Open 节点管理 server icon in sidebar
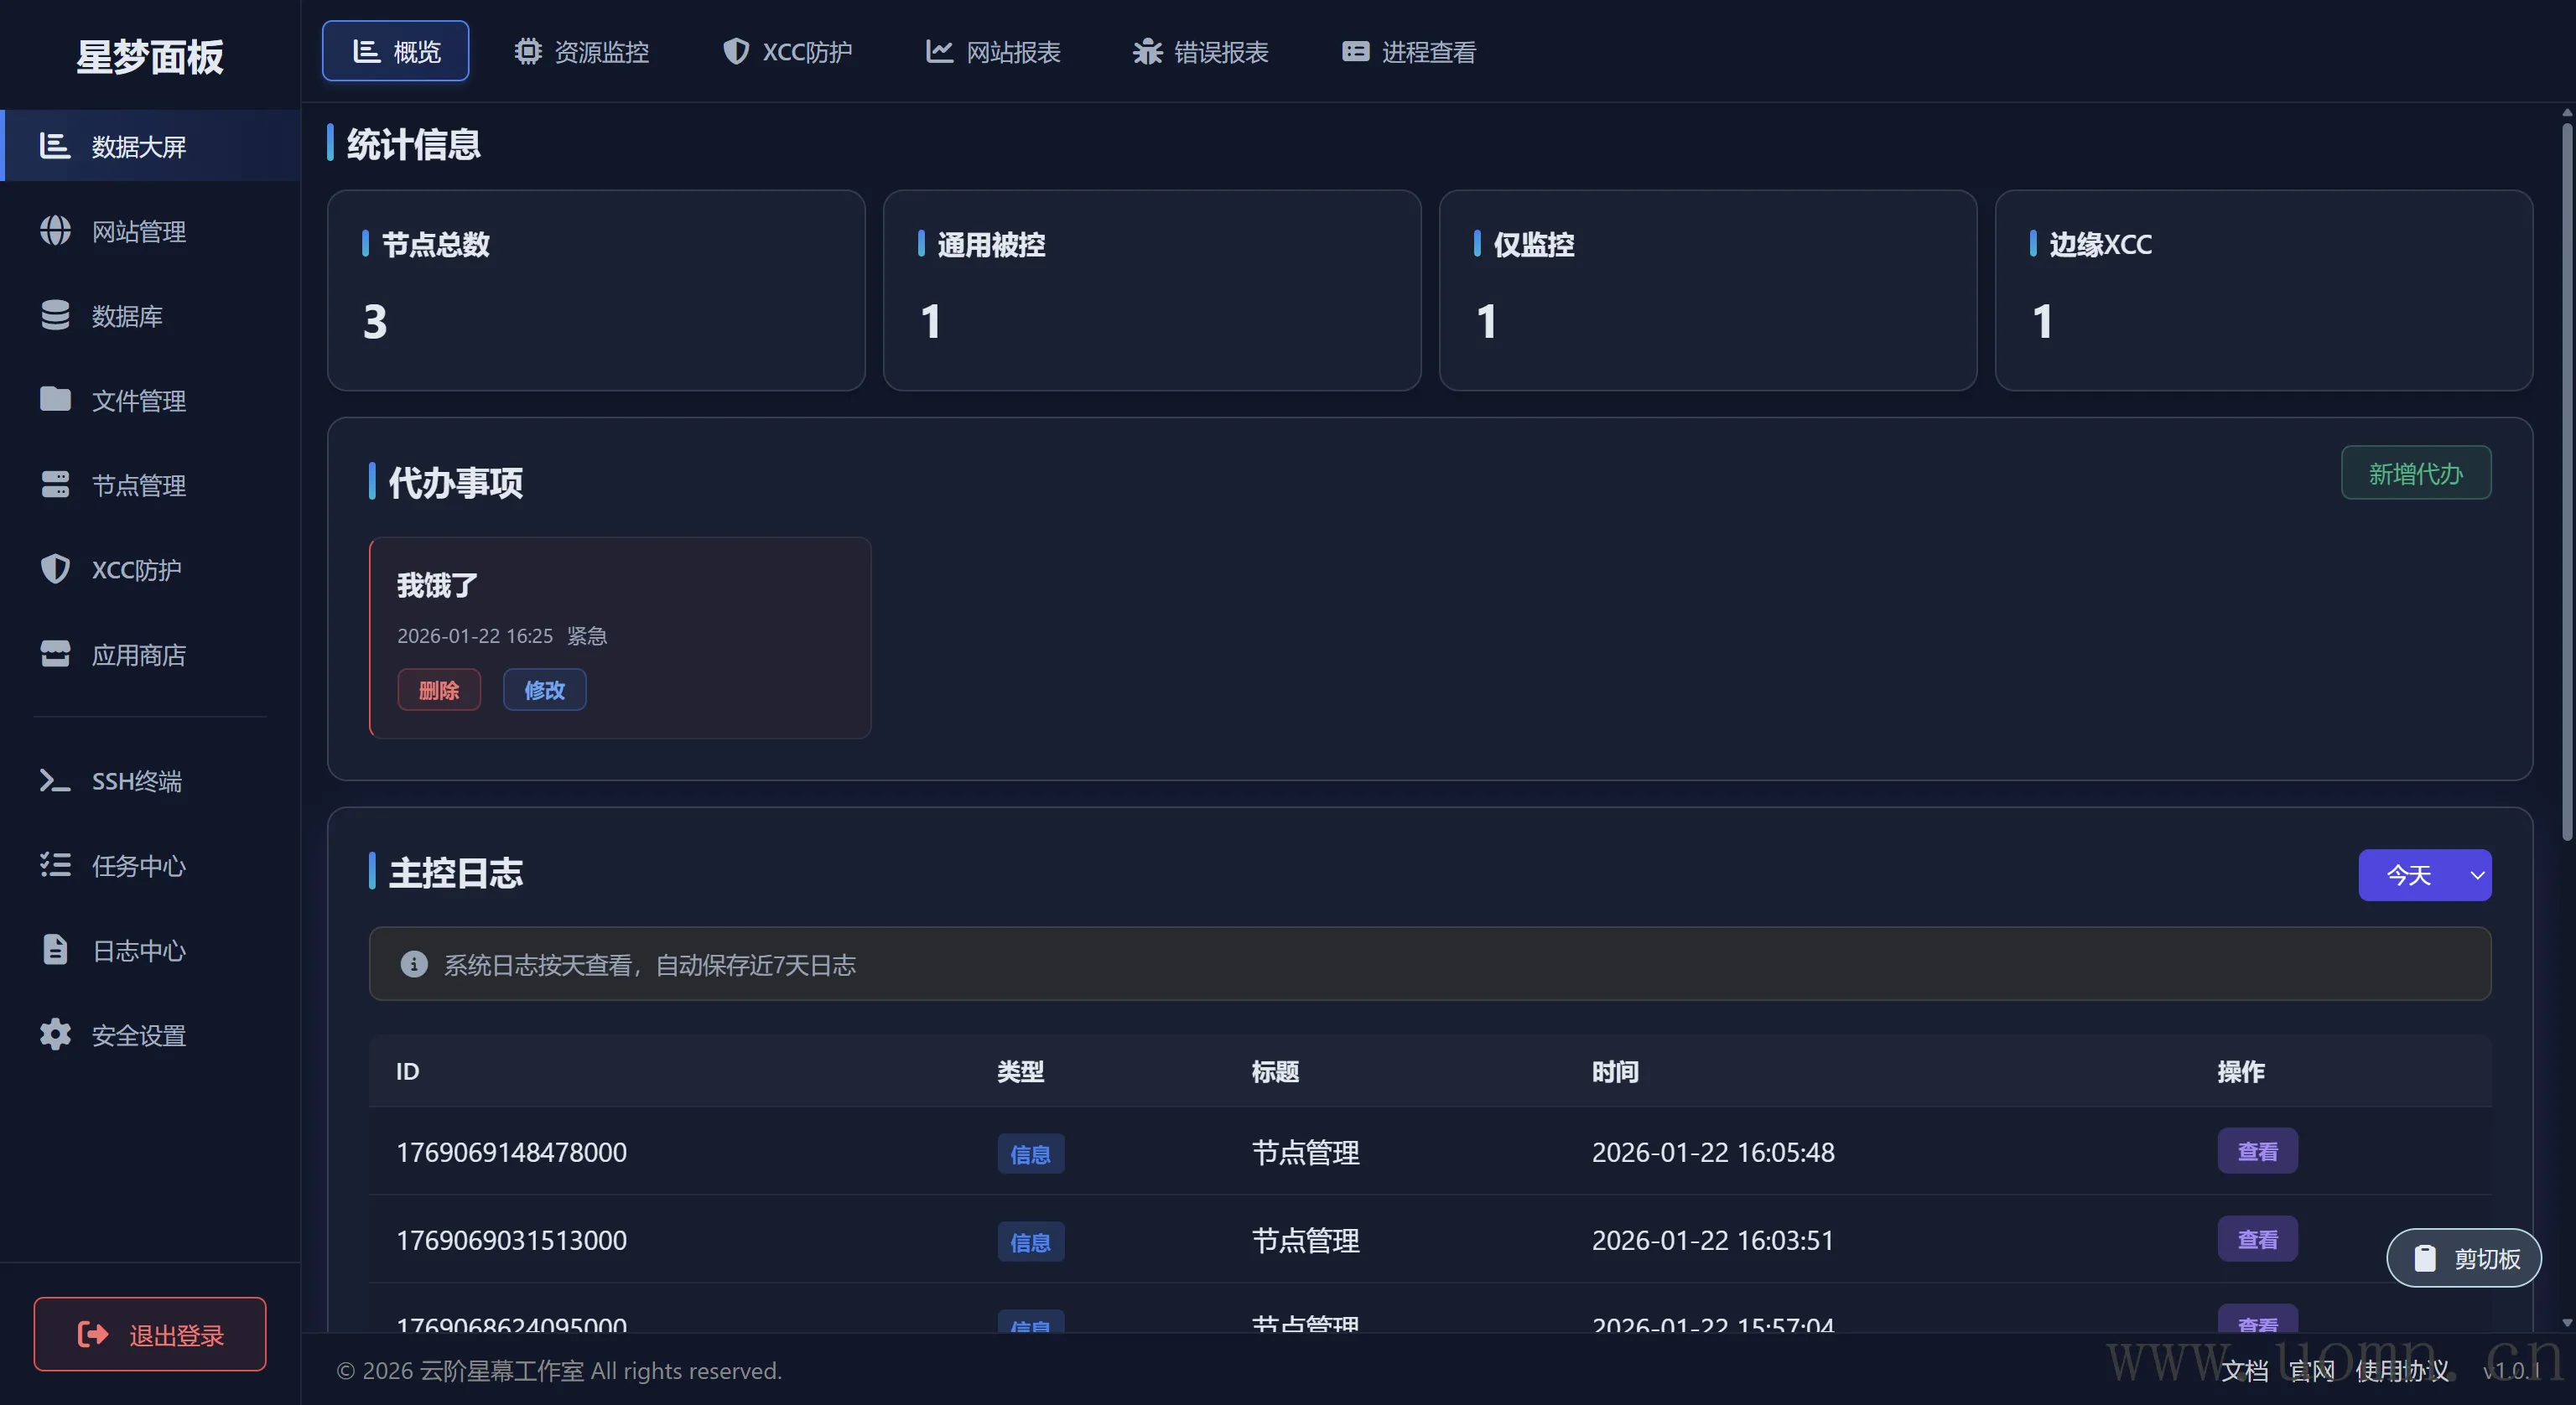This screenshot has height=1405, width=2576. click(x=55, y=485)
